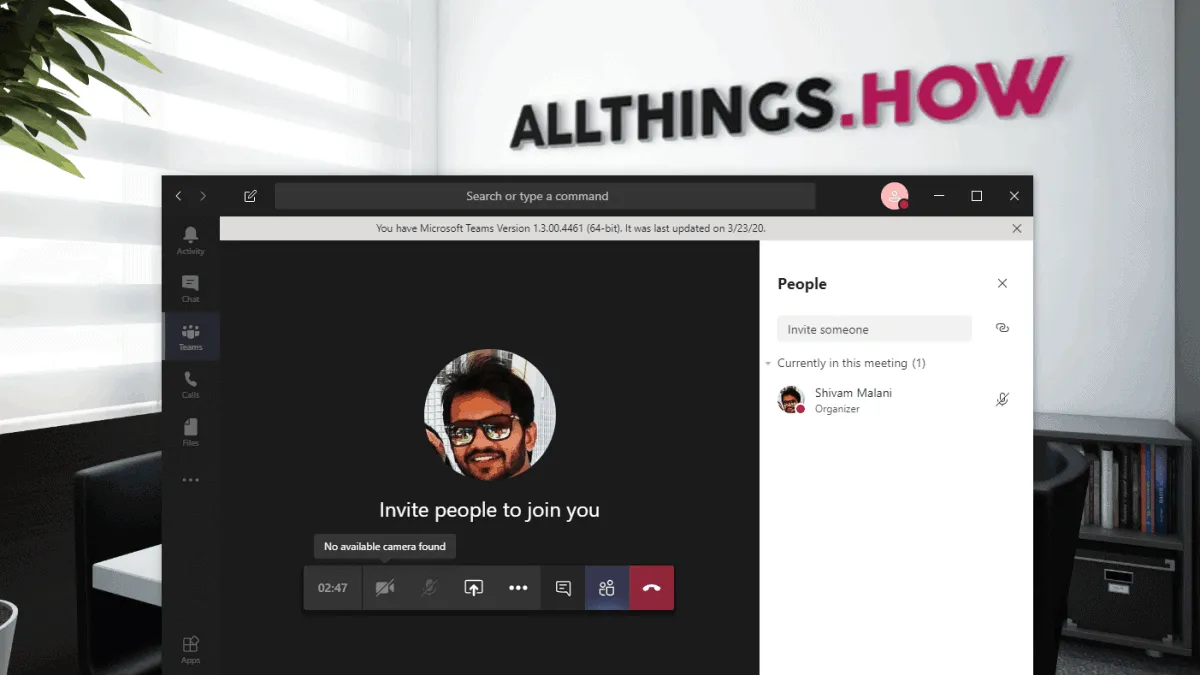Open more actions menu in call bar
Viewport: 1200px width, 675px height.
pos(518,588)
